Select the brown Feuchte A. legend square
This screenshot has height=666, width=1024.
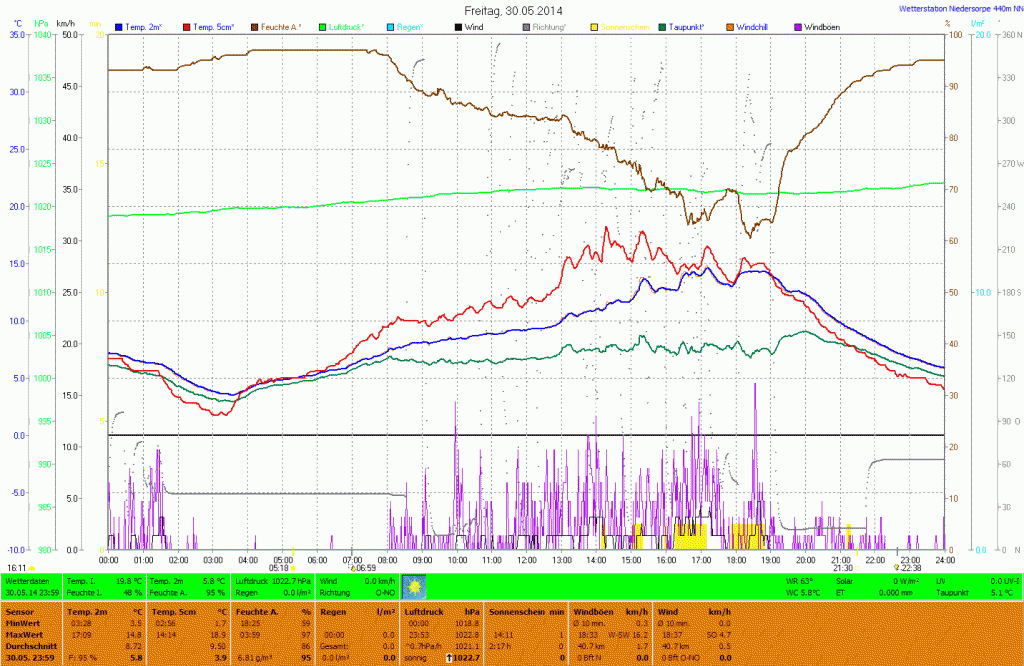tap(255, 26)
